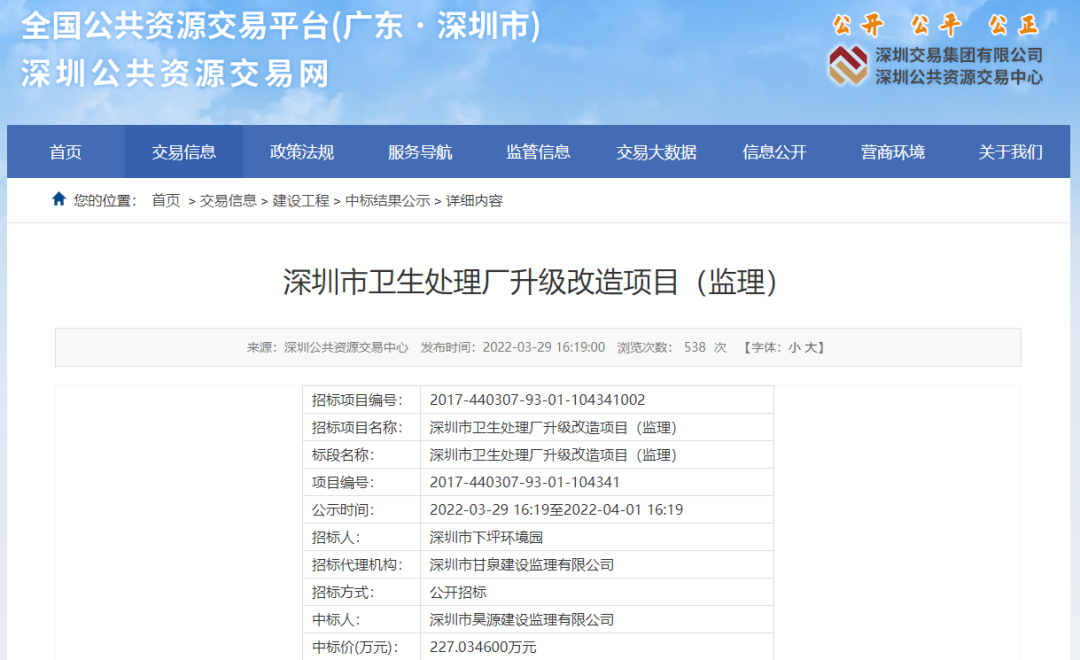Image resolution: width=1080 pixels, height=660 pixels.
Task: Click the home icon beside 您的位置
Action: pos(59,199)
